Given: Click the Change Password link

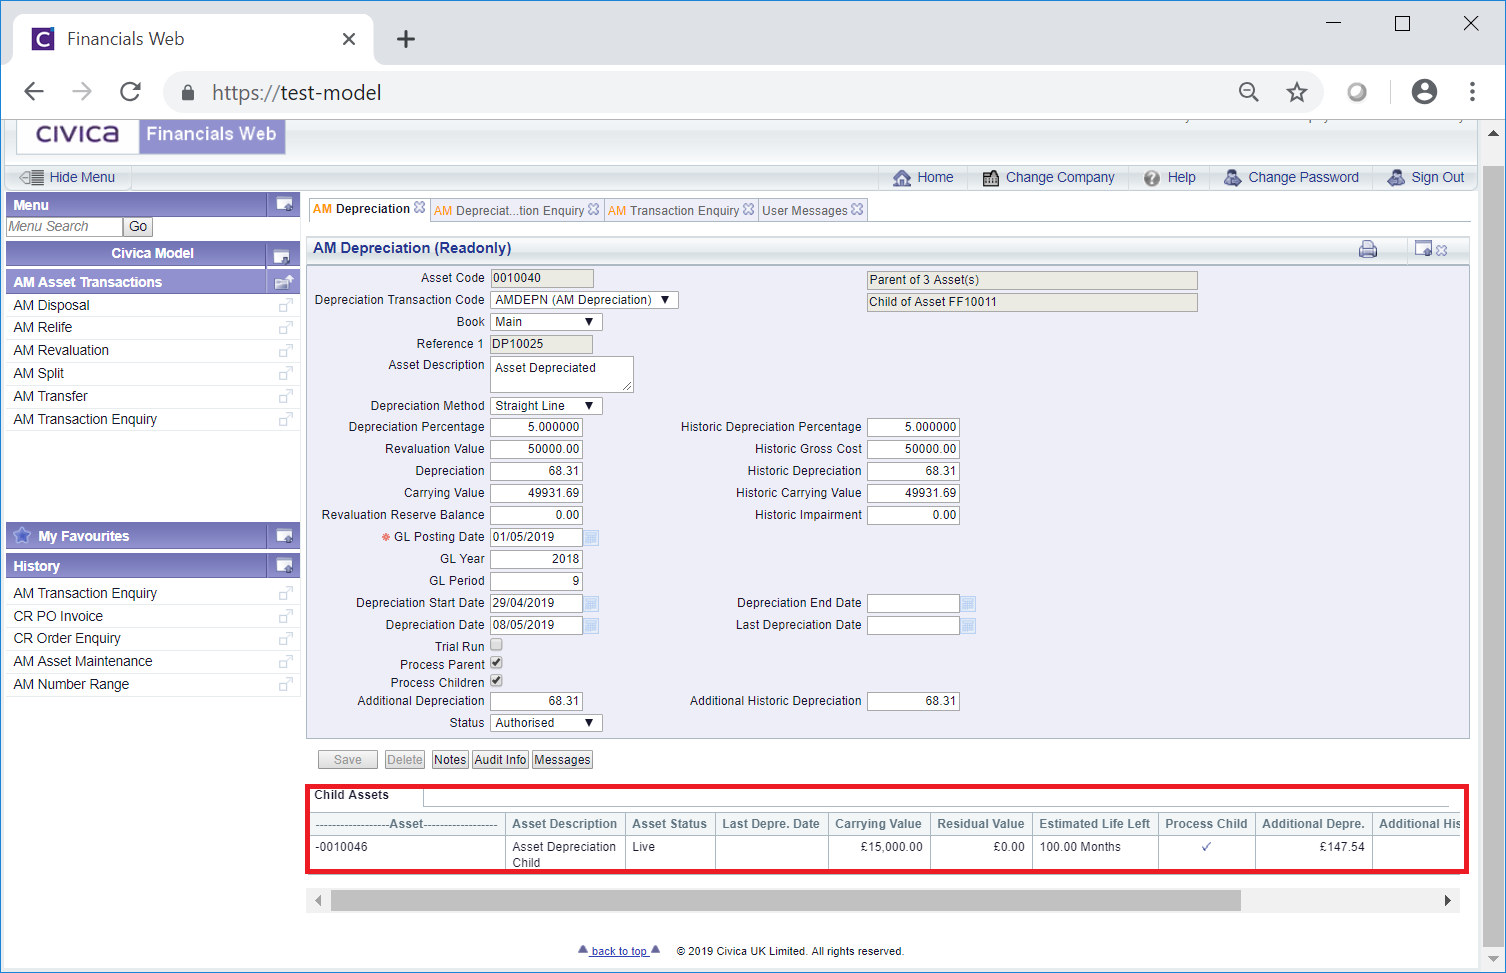Looking at the screenshot, I should click(1291, 178).
